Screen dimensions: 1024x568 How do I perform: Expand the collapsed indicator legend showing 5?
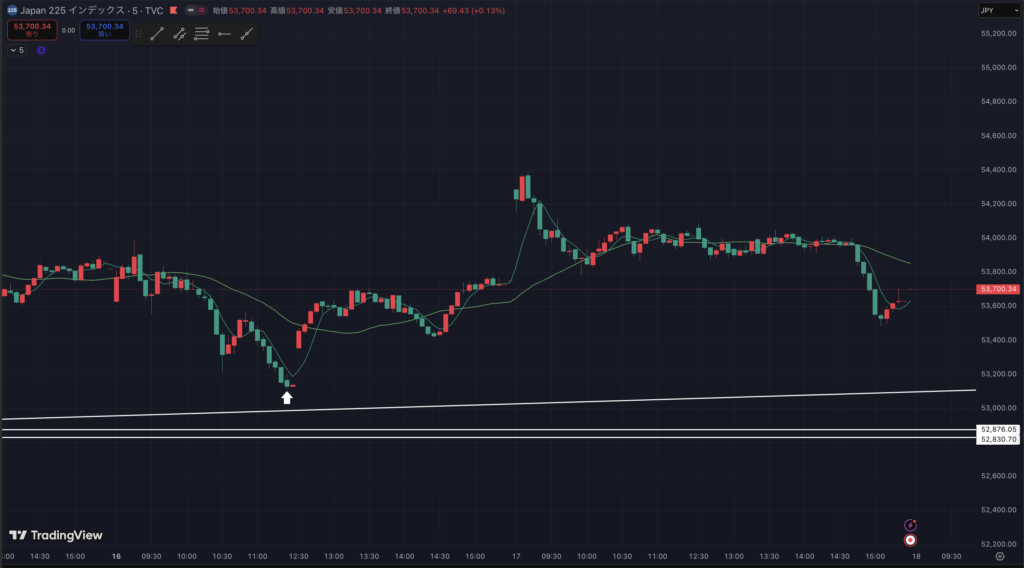point(17,50)
